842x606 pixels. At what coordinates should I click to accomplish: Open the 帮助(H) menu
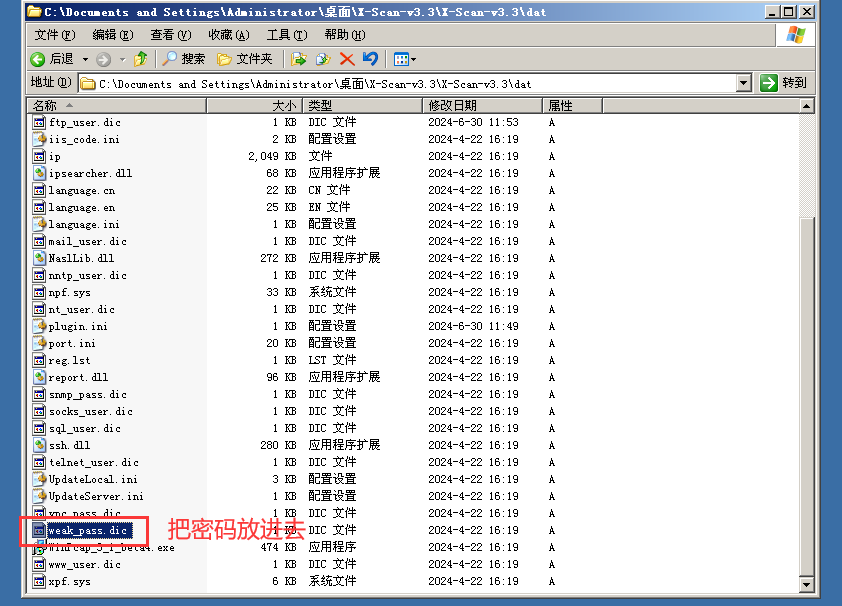pos(345,35)
